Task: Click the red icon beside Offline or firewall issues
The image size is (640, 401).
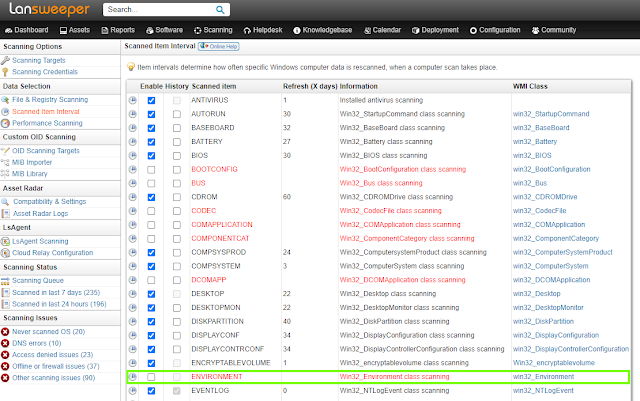Action: pos(5,366)
